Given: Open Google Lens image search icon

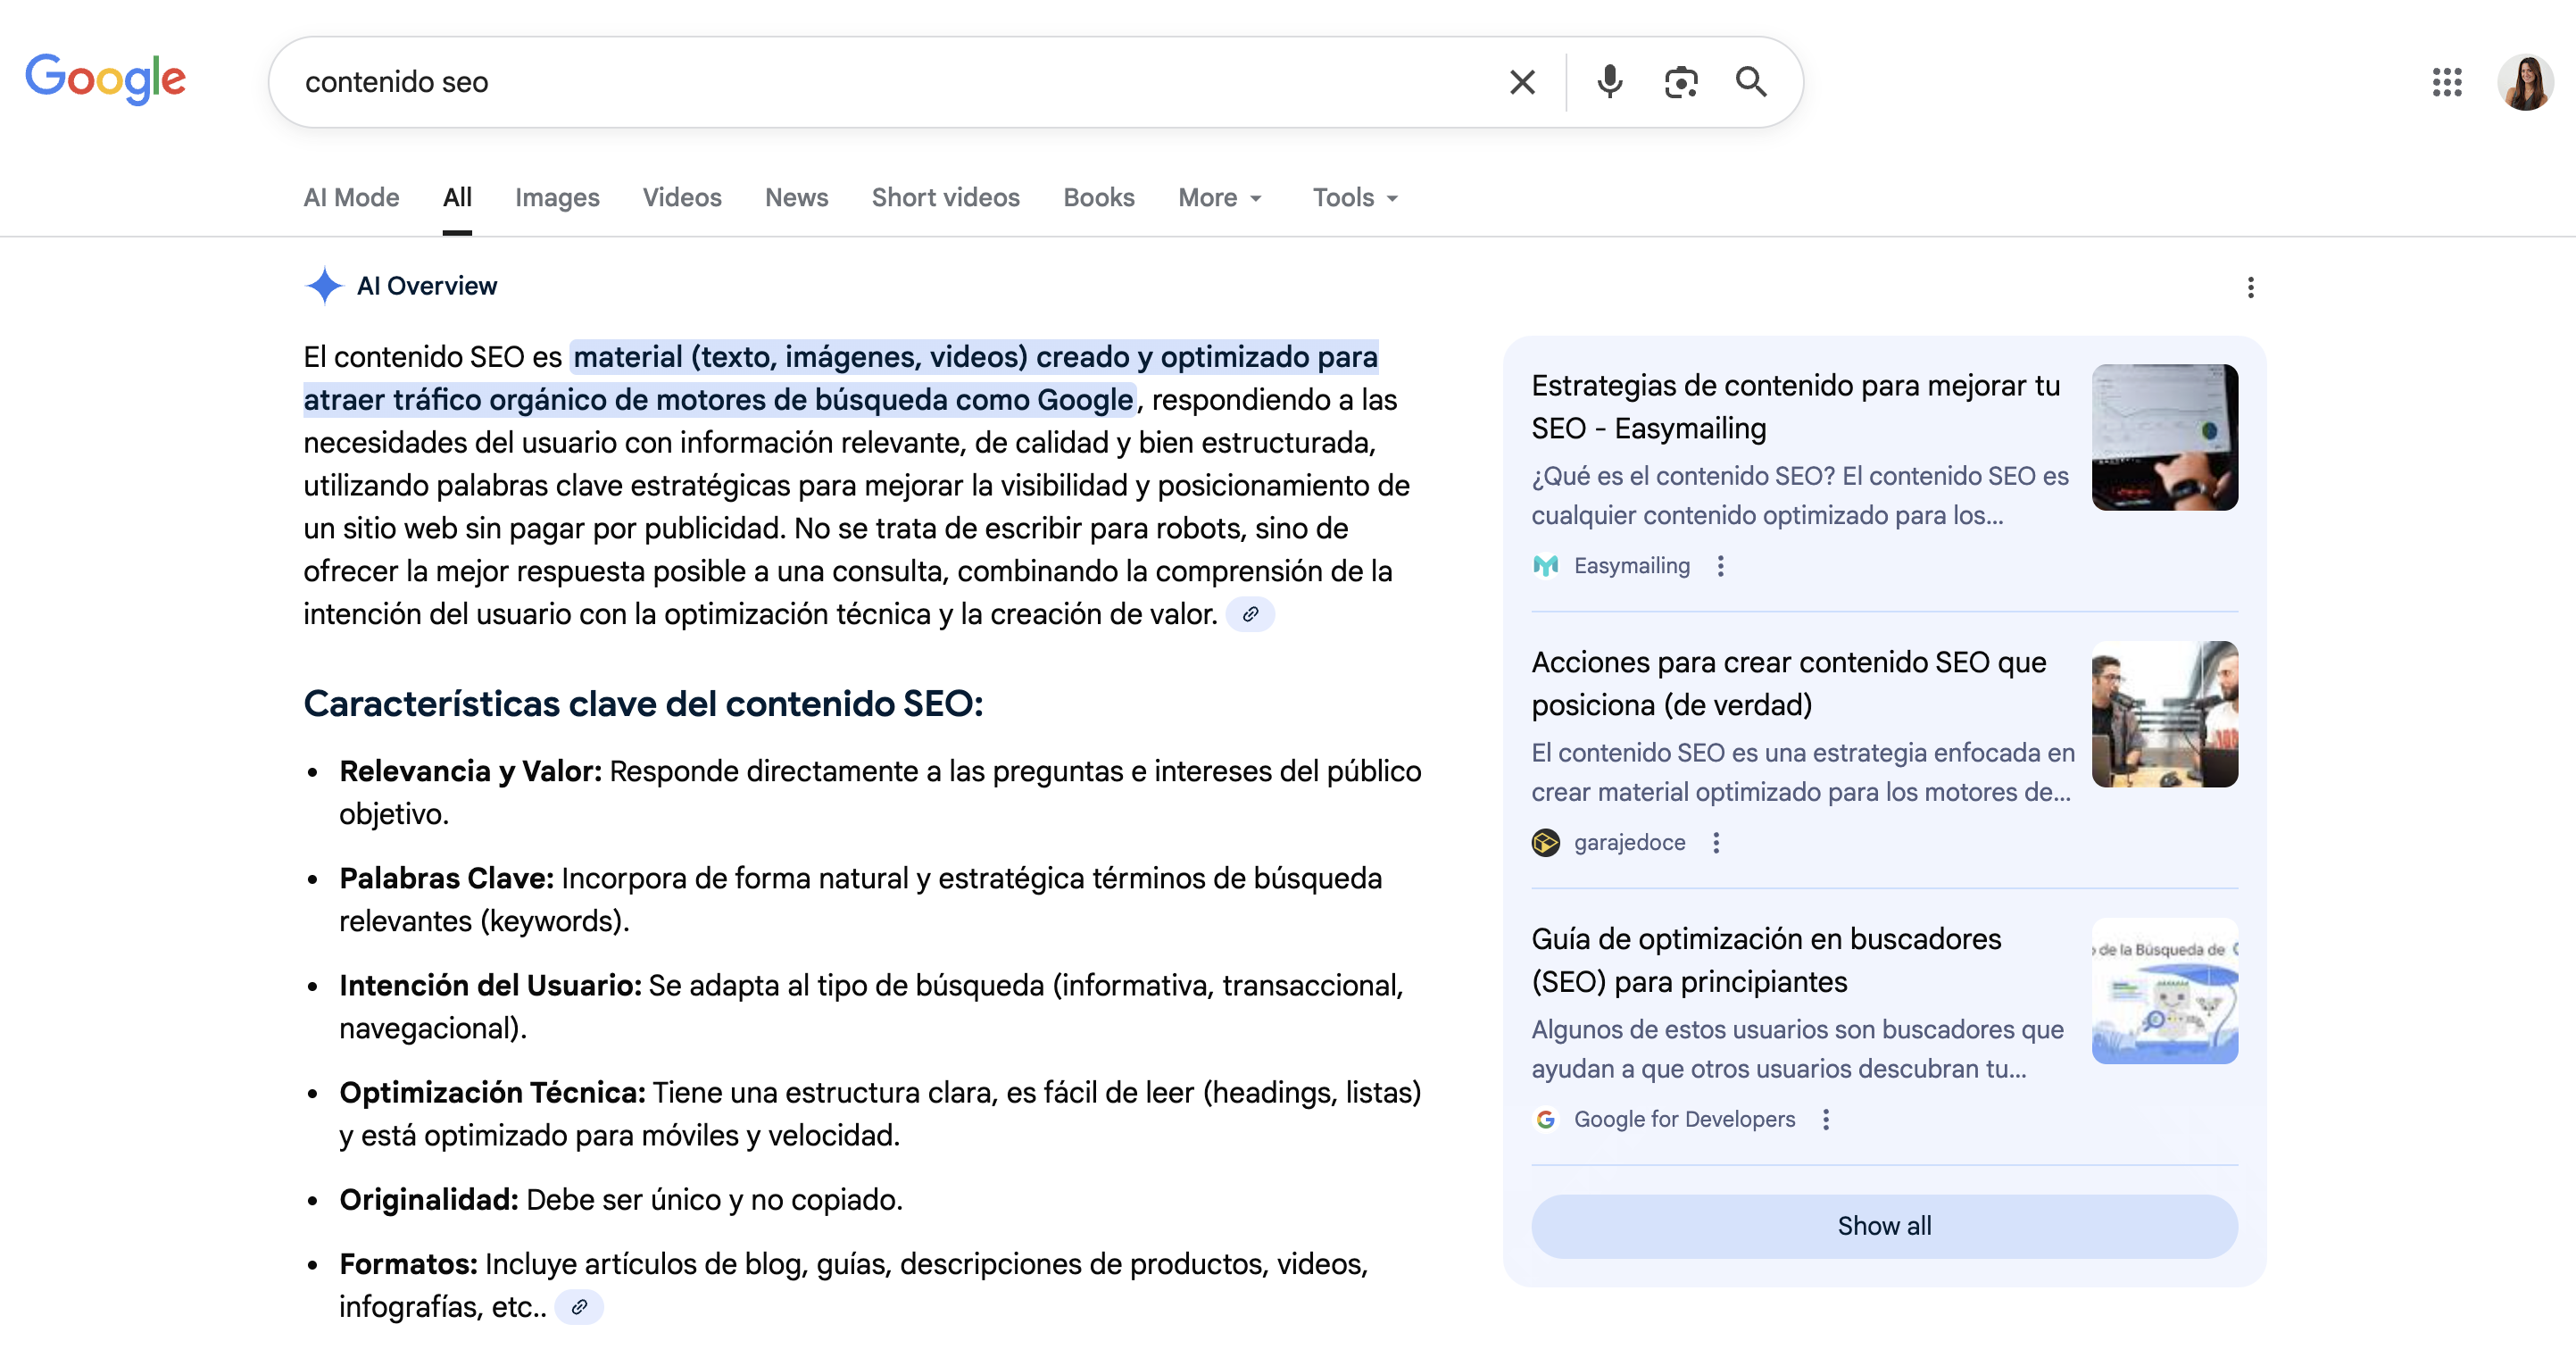Looking at the screenshot, I should point(1680,82).
